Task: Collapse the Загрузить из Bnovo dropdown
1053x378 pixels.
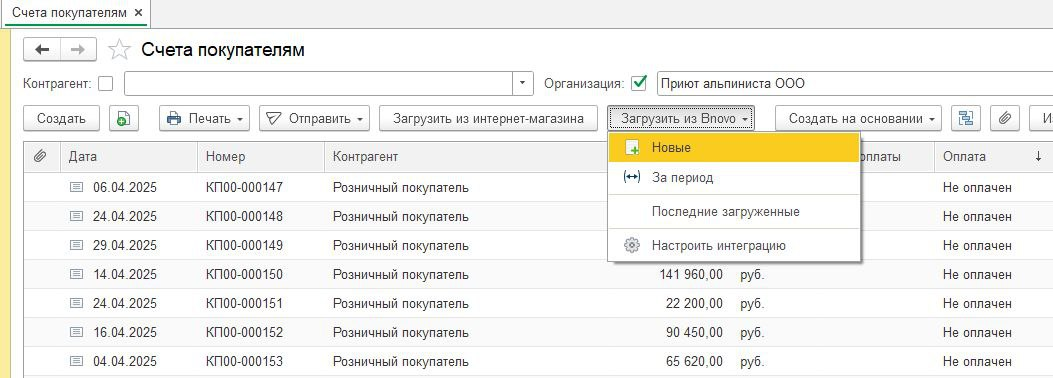Action: [x=682, y=118]
